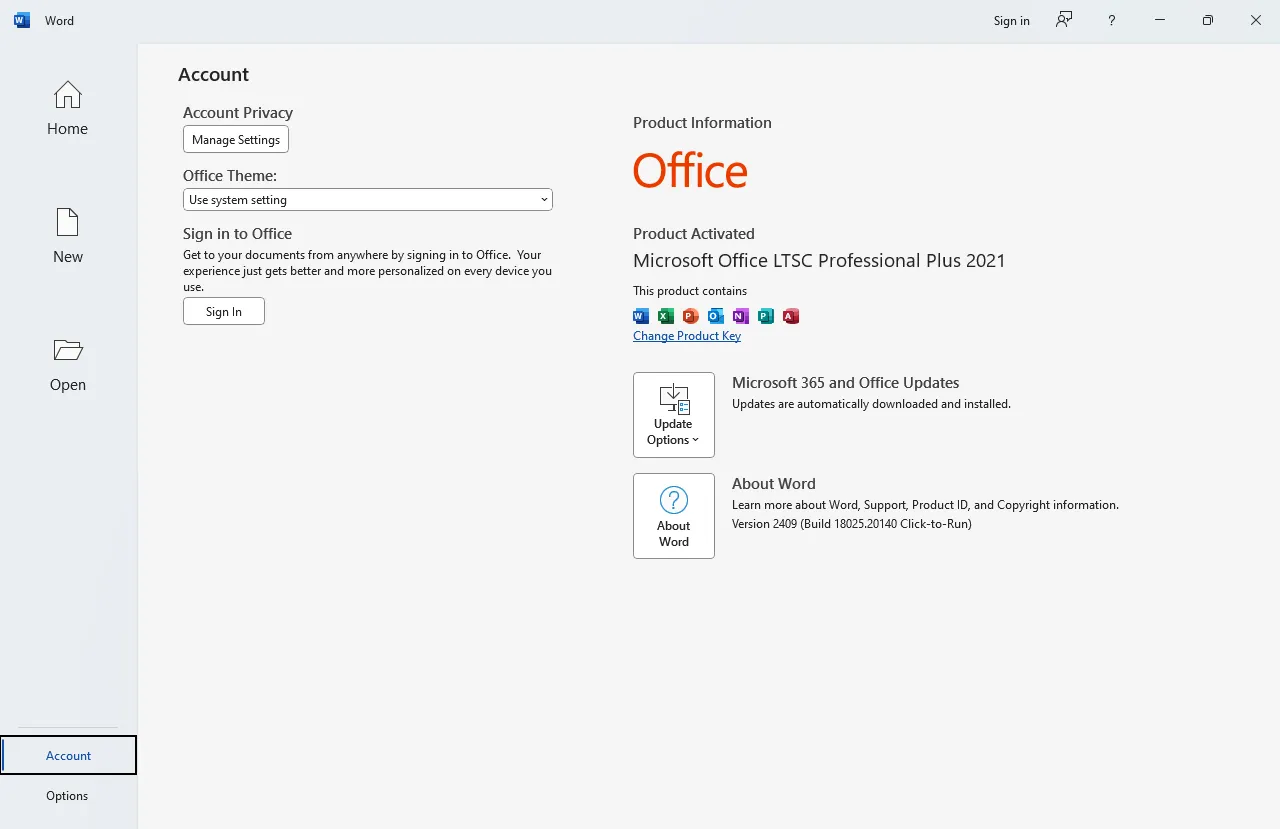Open the About Word button
Viewport: 1280px width, 829px height.
(674, 516)
